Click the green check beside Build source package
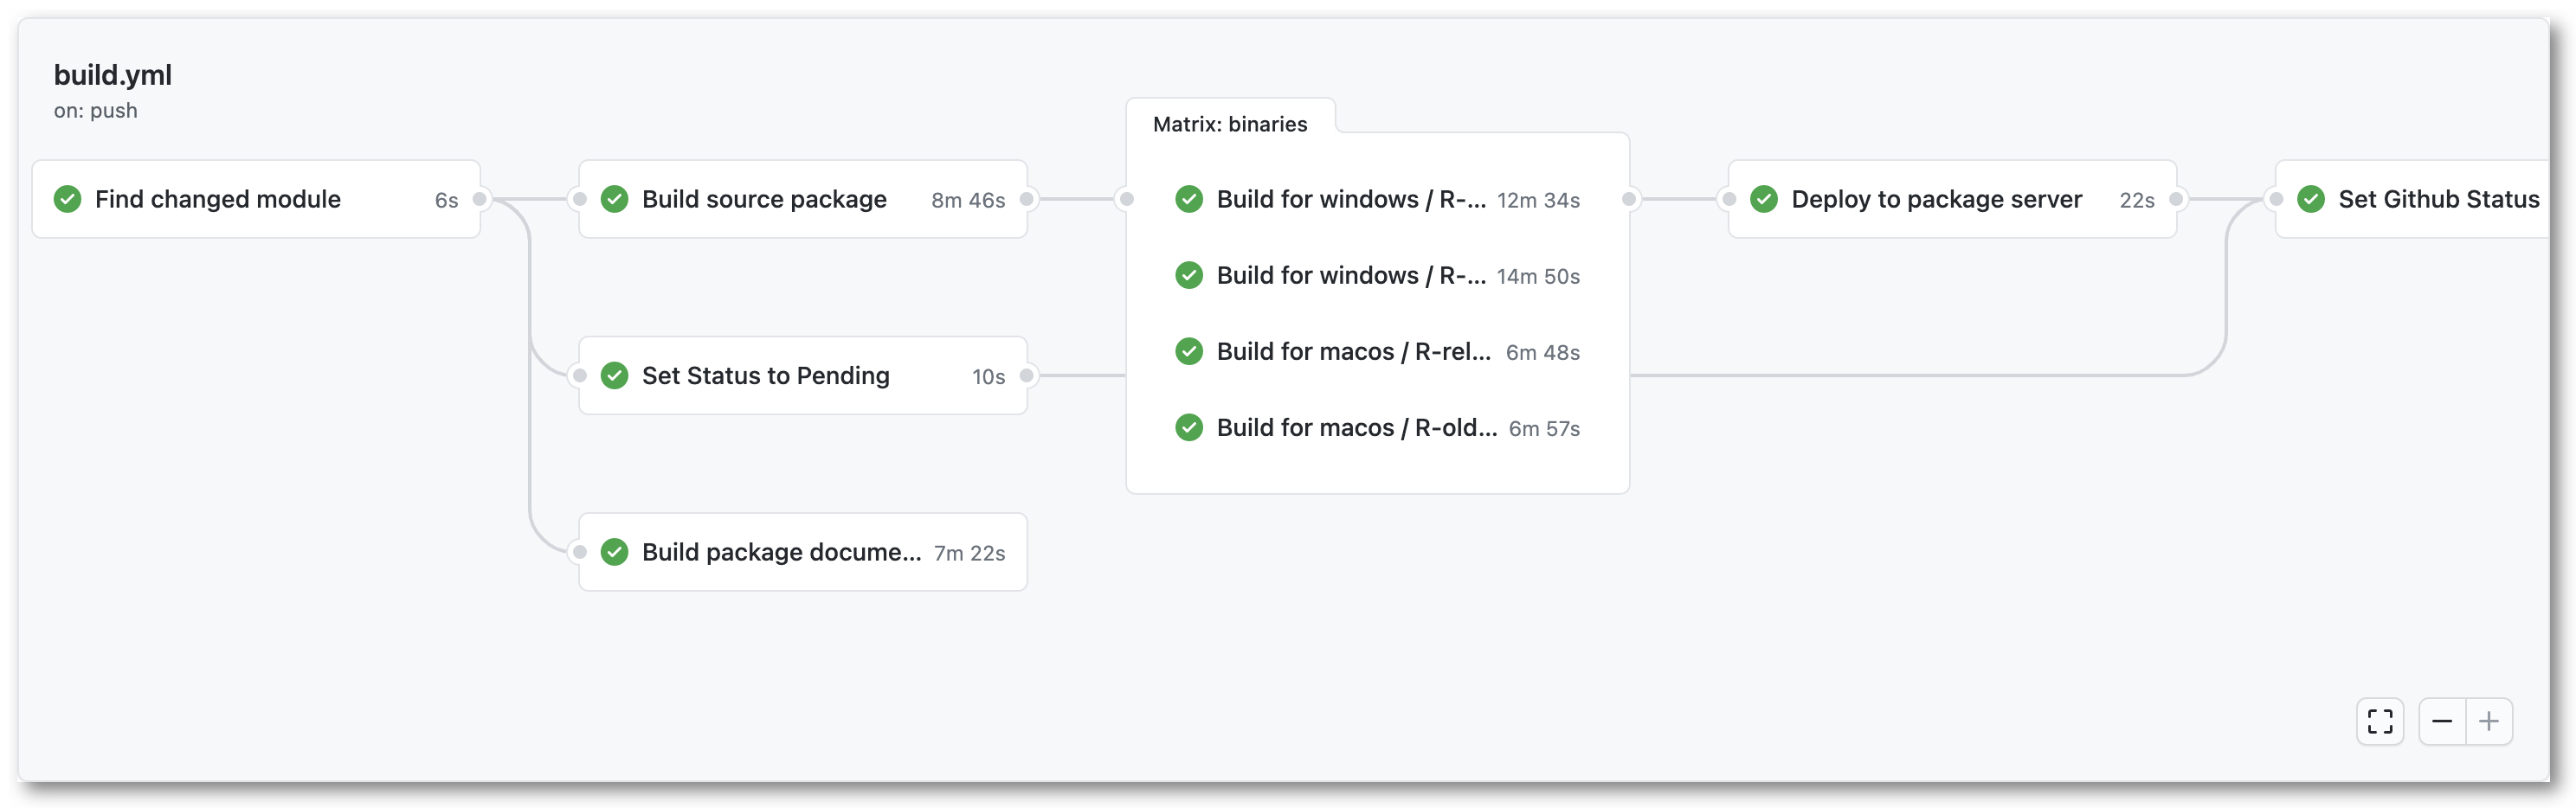 [x=615, y=199]
